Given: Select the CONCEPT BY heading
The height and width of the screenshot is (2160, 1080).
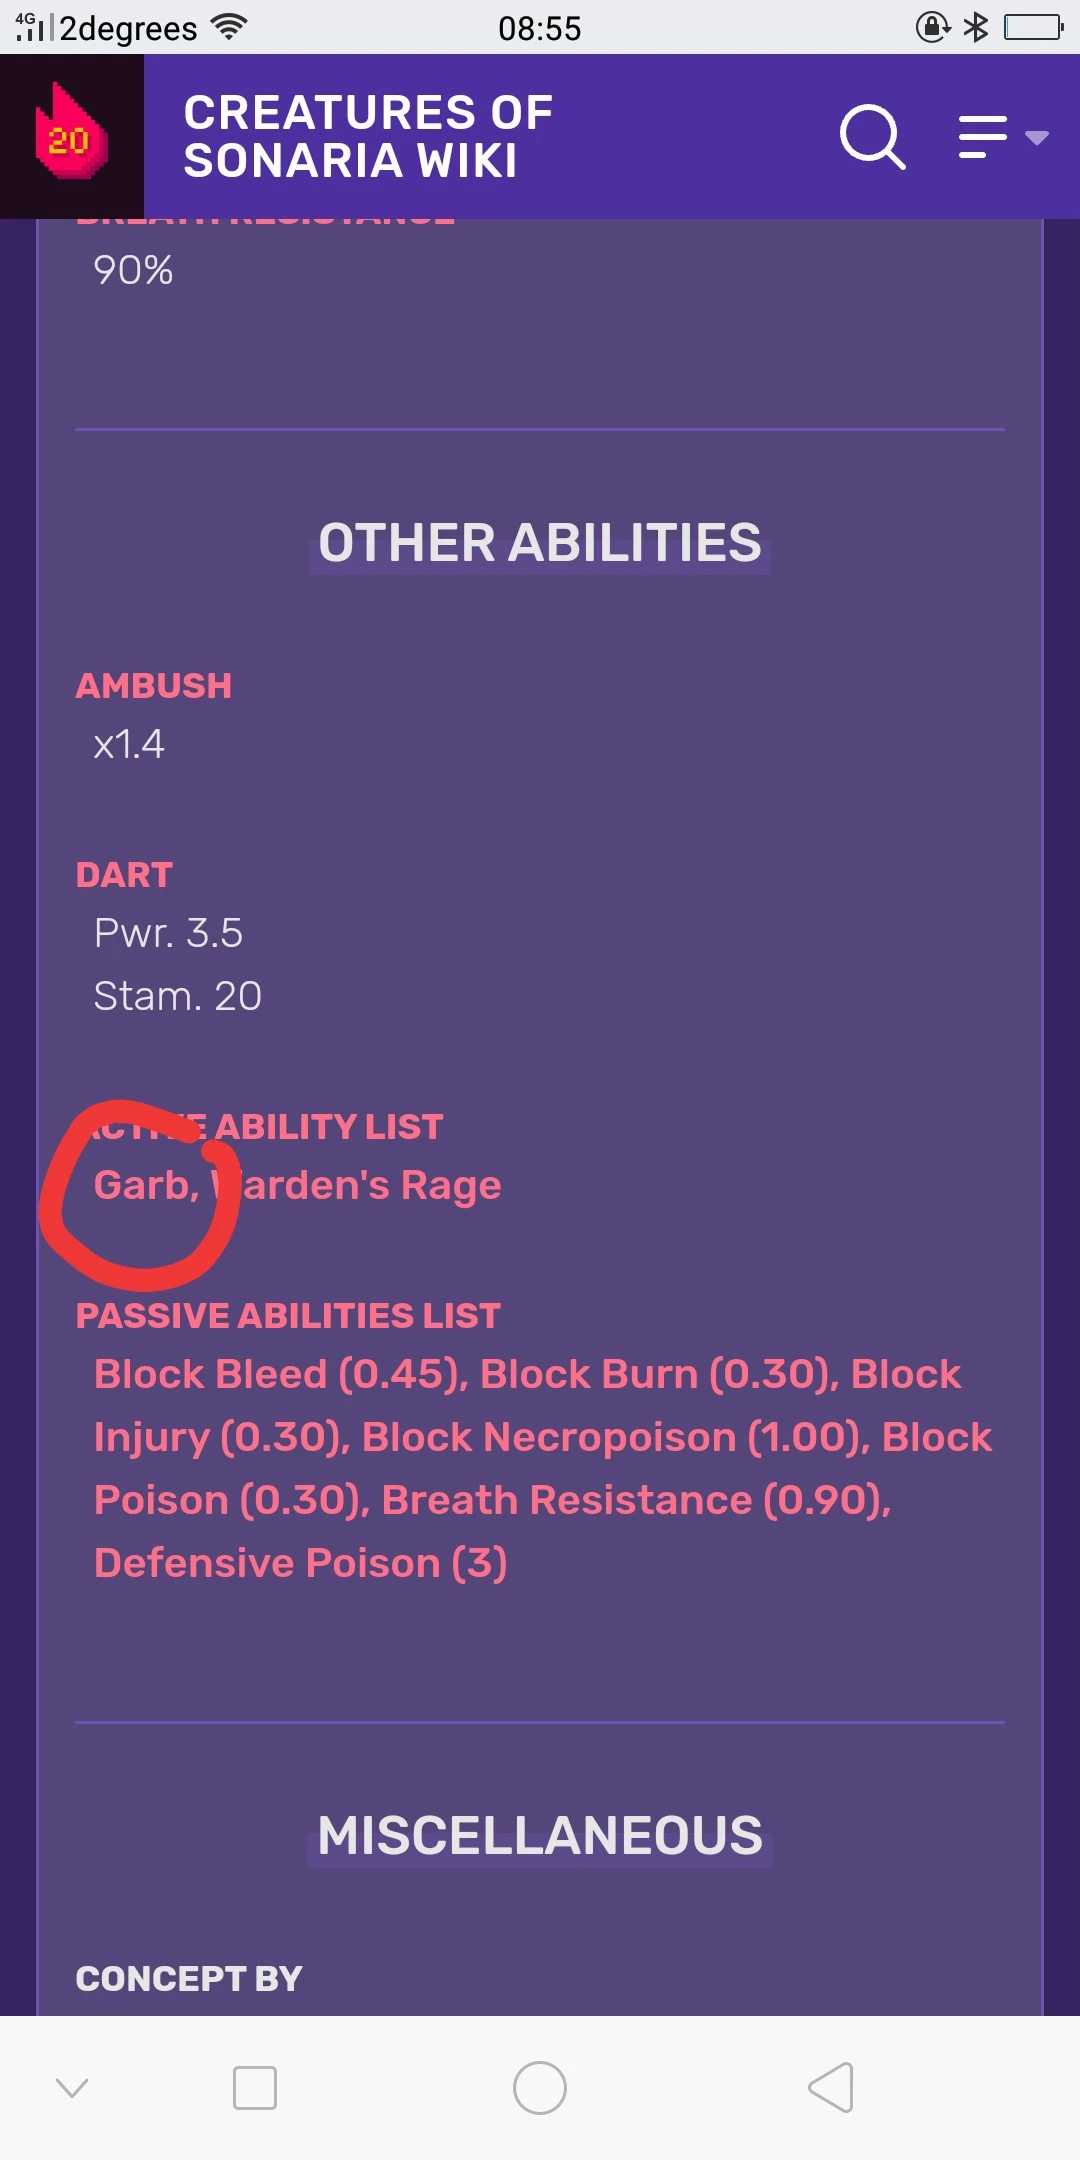Looking at the screenshot, I should pyautogui.click(x=188, y=1977).
